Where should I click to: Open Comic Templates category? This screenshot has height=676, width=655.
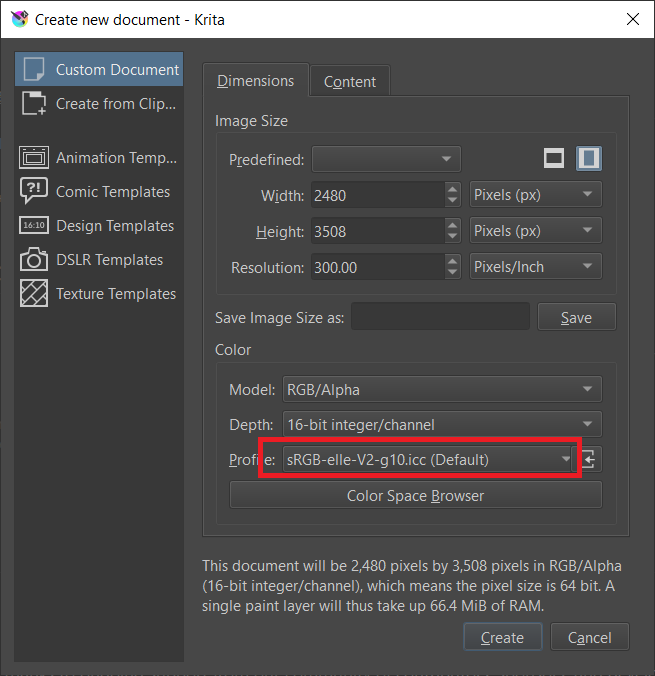click(99, 191)
